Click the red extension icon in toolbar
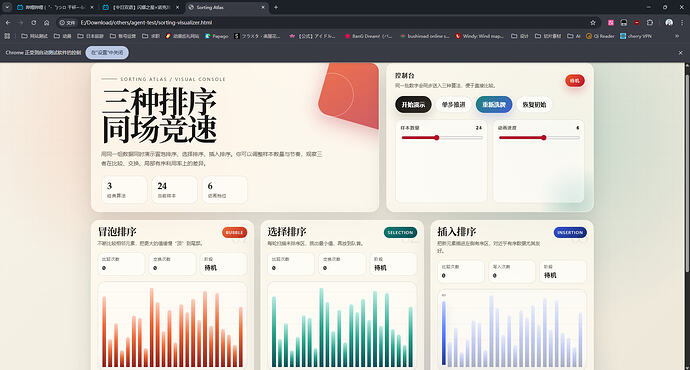This screenshot has height=370, width=690. point(637,22)
